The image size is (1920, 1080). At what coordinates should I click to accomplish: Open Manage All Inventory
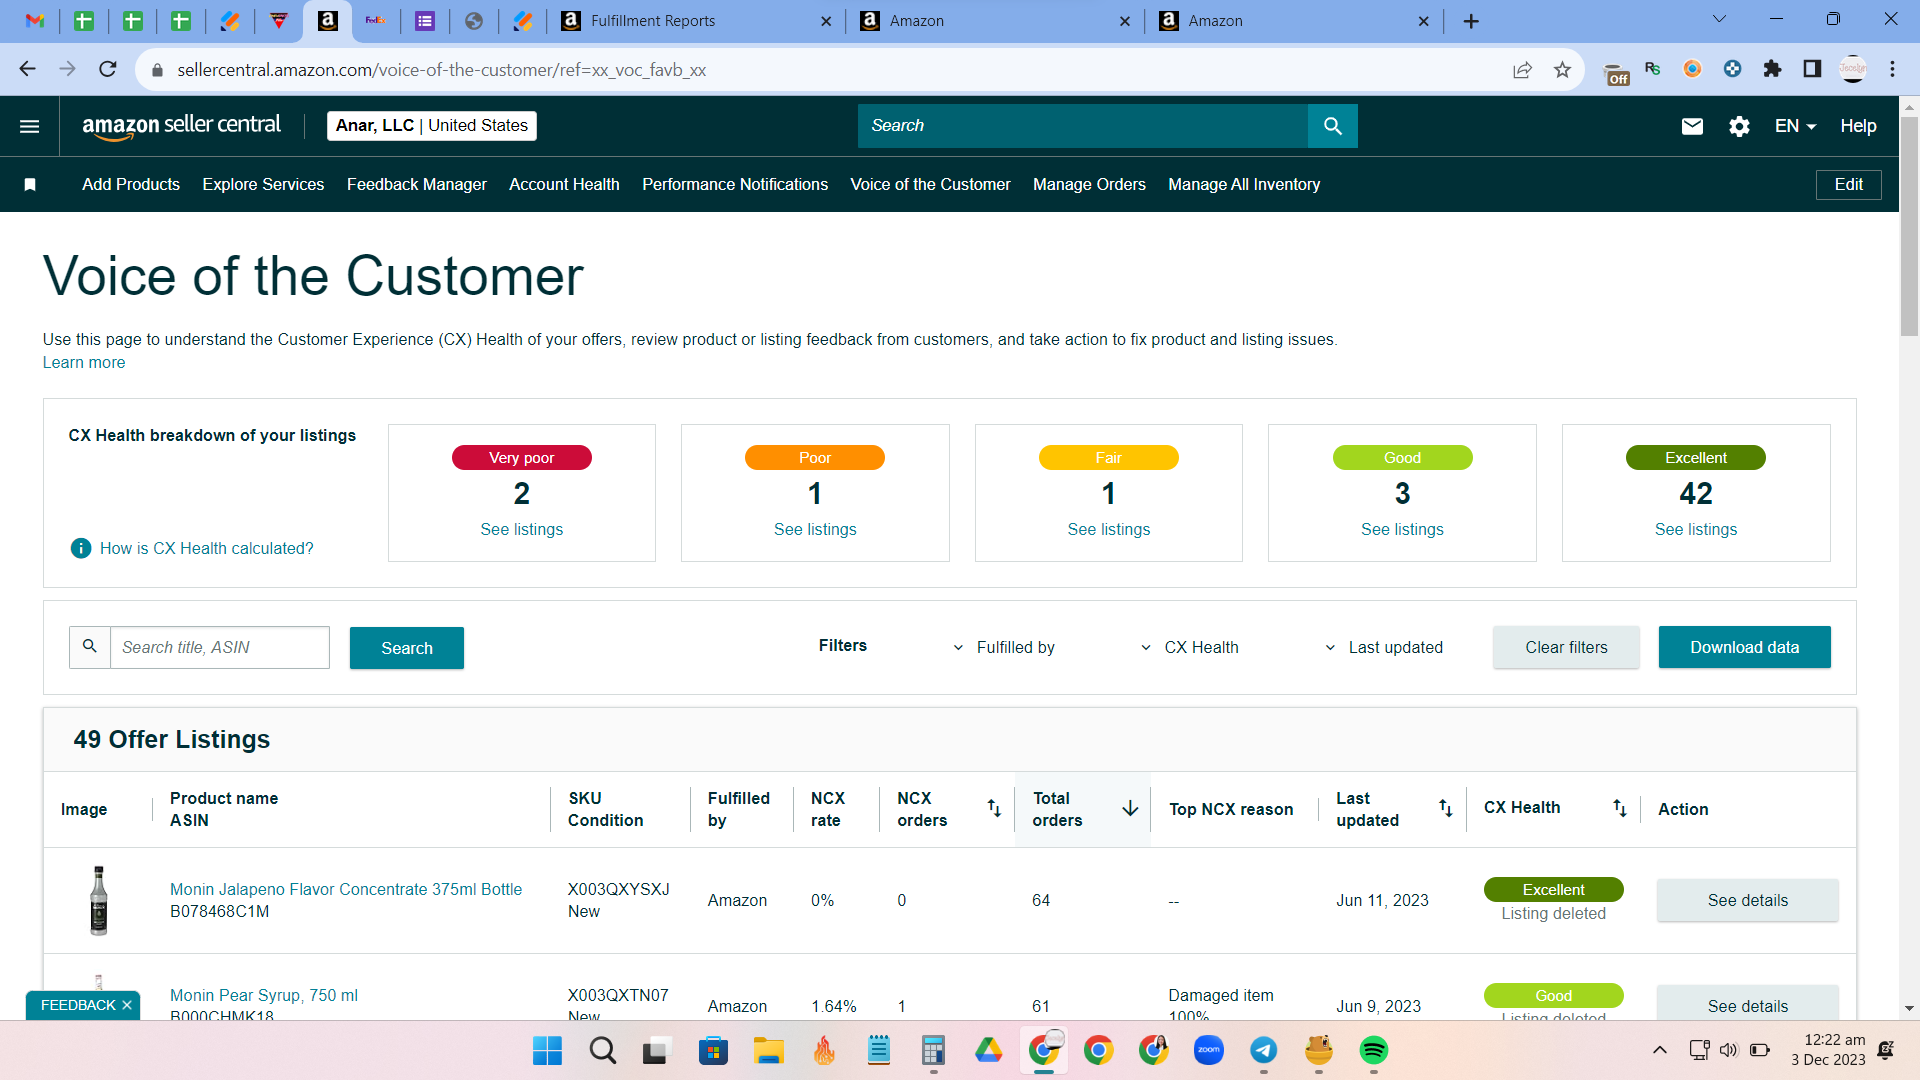(1244, 185)
